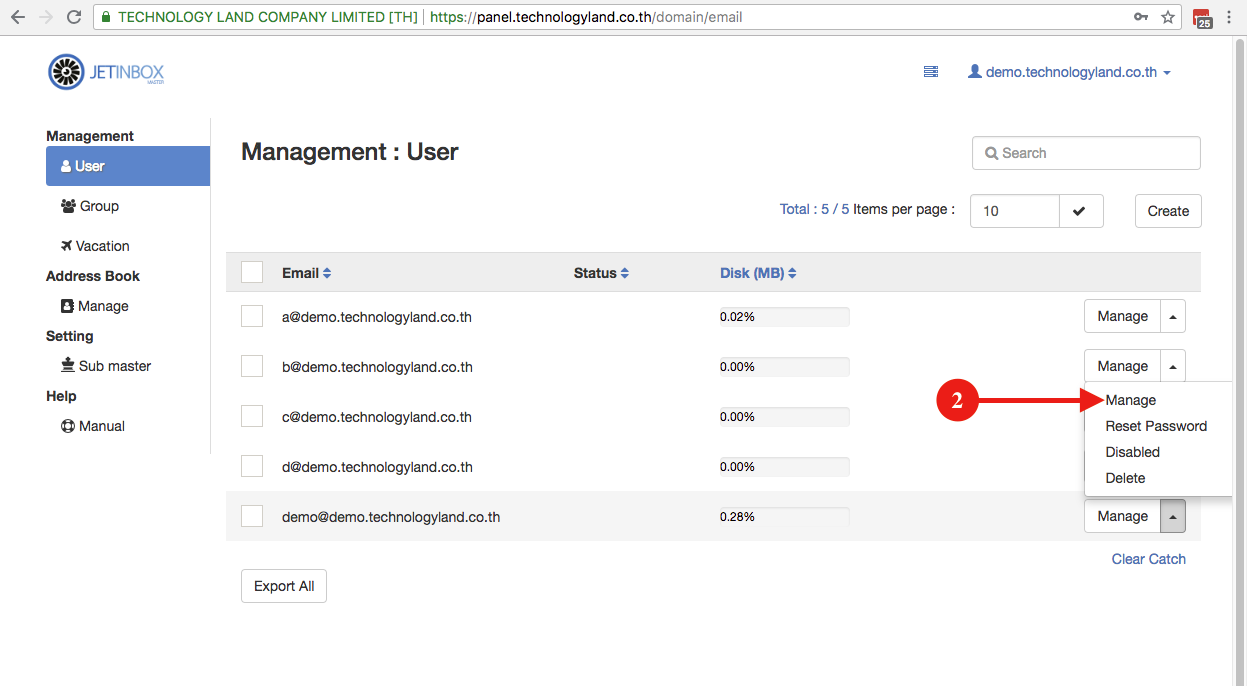This screenshot has height=686, width=1247.
Task: Click Manage button for a@demo row
Action: pos(1122,316)
